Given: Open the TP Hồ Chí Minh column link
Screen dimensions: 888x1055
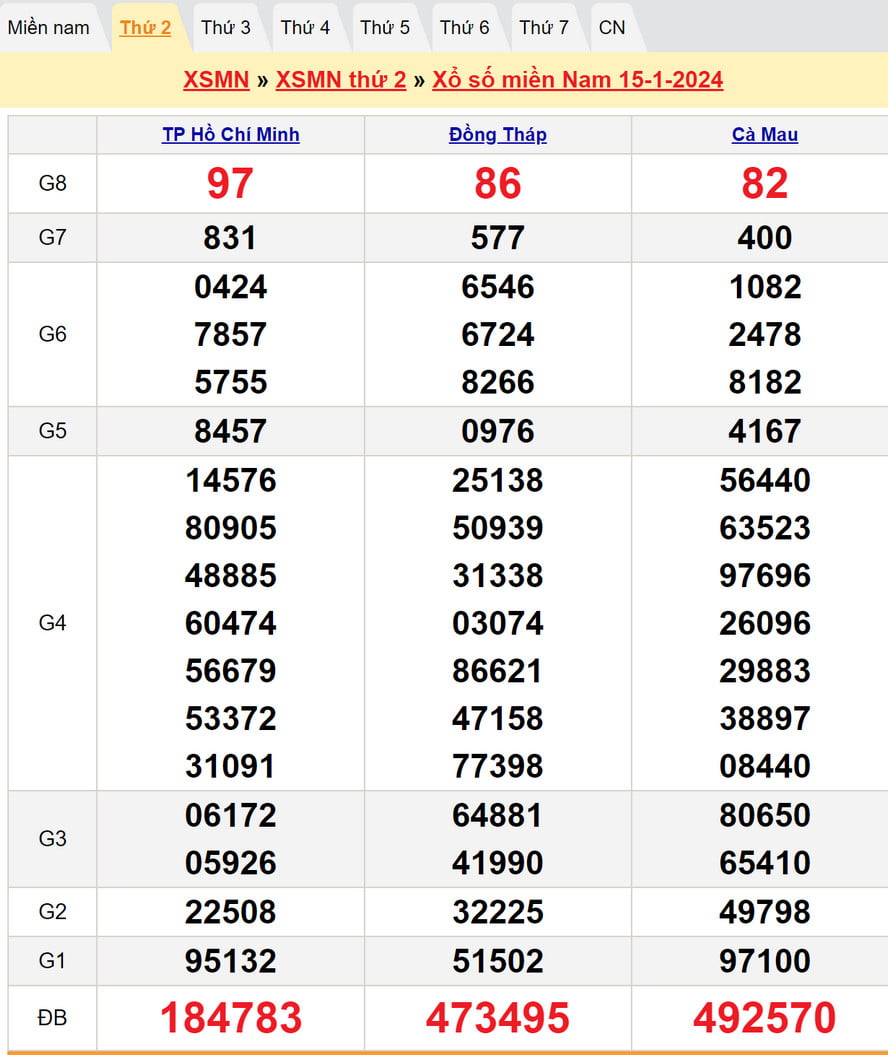Looking at the screenshot, I should (231, 135).
